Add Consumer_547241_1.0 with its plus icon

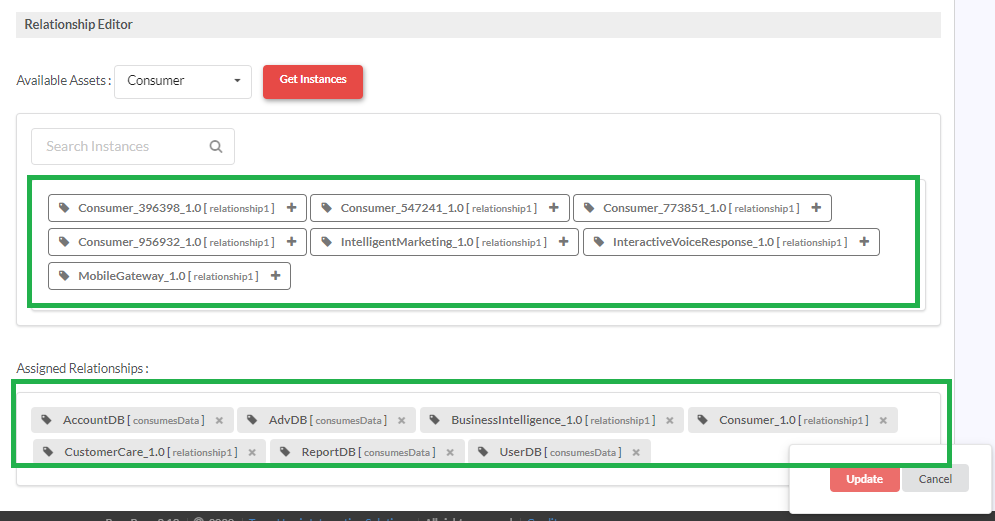pyautogui.click(x=553, y=208)
